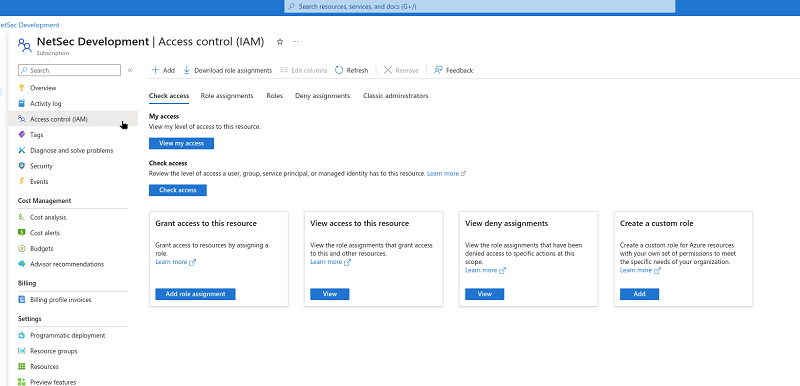Open Feedback from the toolbar
800x386 pixels.
pyautogui.click(x=454, y=70)
